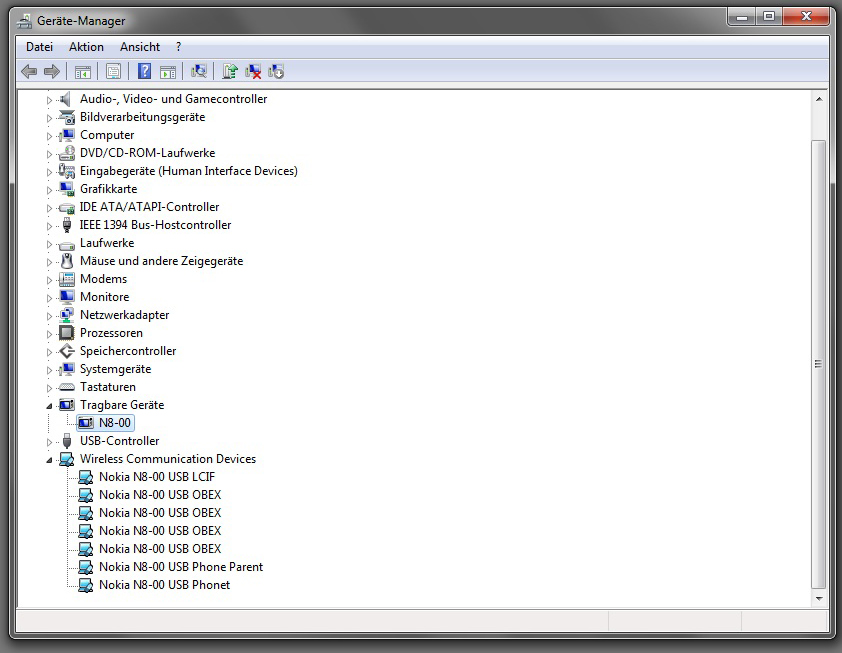This screenshot has height=653, width=842.
Task: Expand the Computer node
Action: click(x=49, y=136)
